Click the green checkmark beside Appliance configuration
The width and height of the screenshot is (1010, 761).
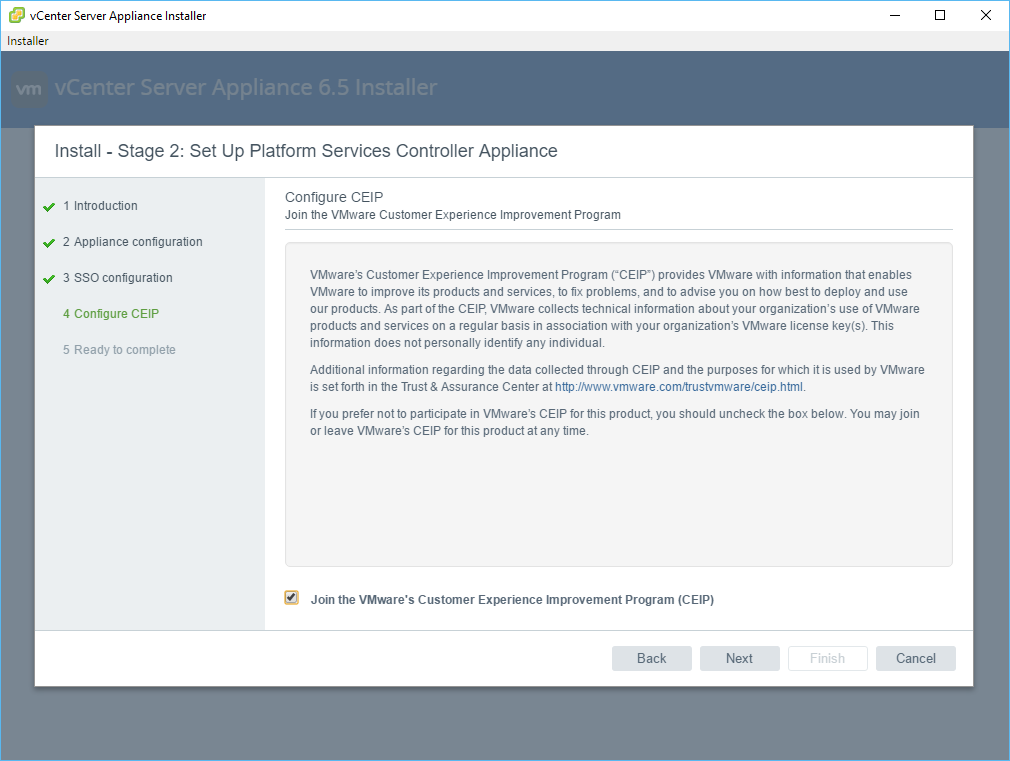49,243
